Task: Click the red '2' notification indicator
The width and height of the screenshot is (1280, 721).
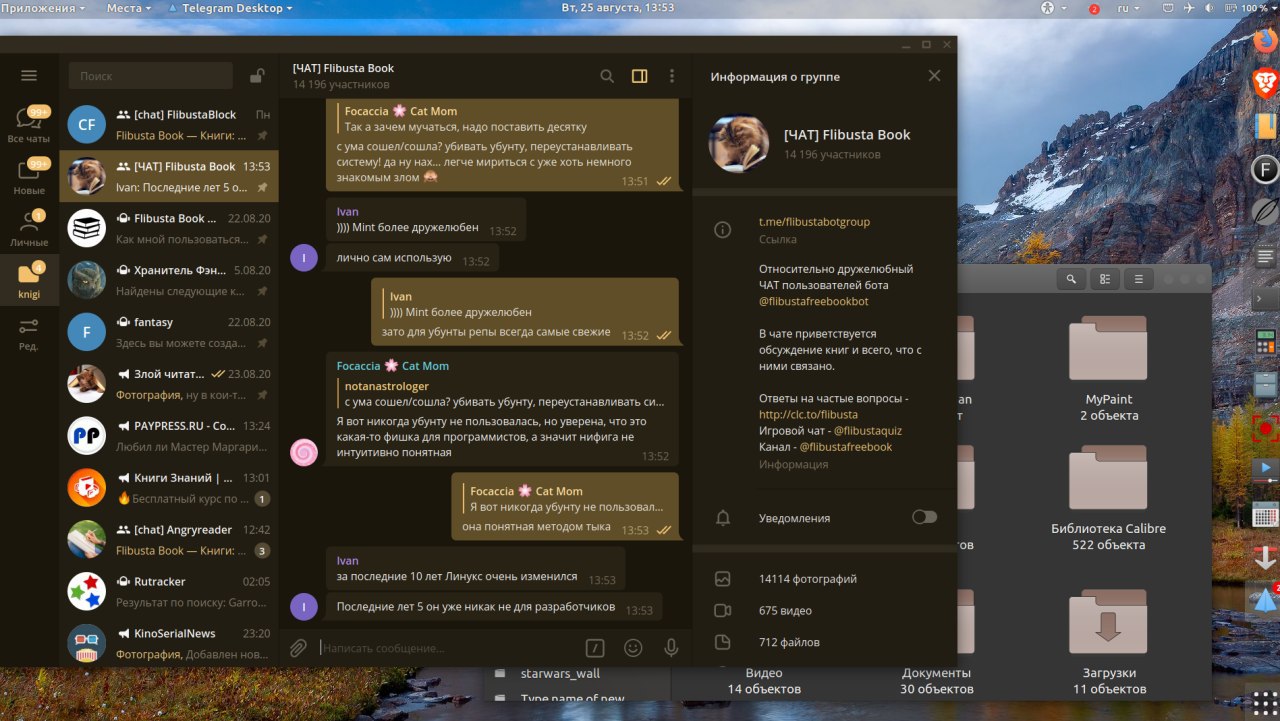Action: click(x=1094, y=9)
